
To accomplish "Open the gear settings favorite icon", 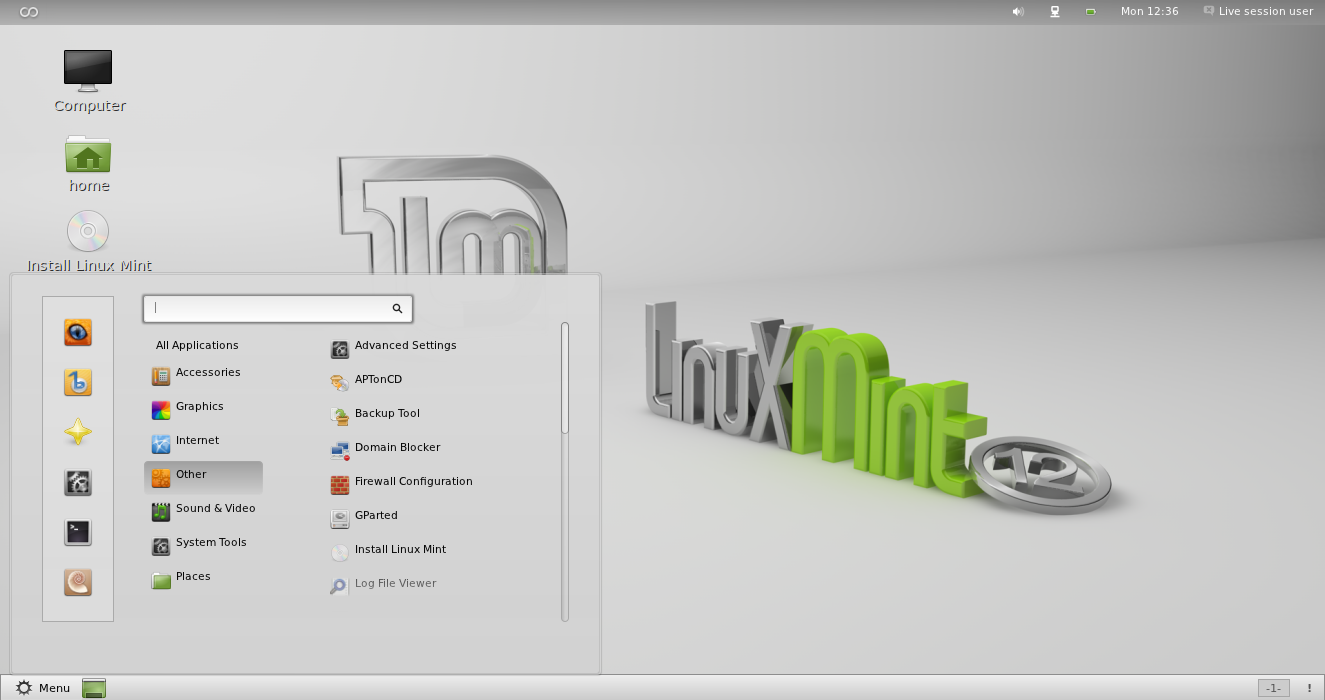I will [x=78, y=482].
